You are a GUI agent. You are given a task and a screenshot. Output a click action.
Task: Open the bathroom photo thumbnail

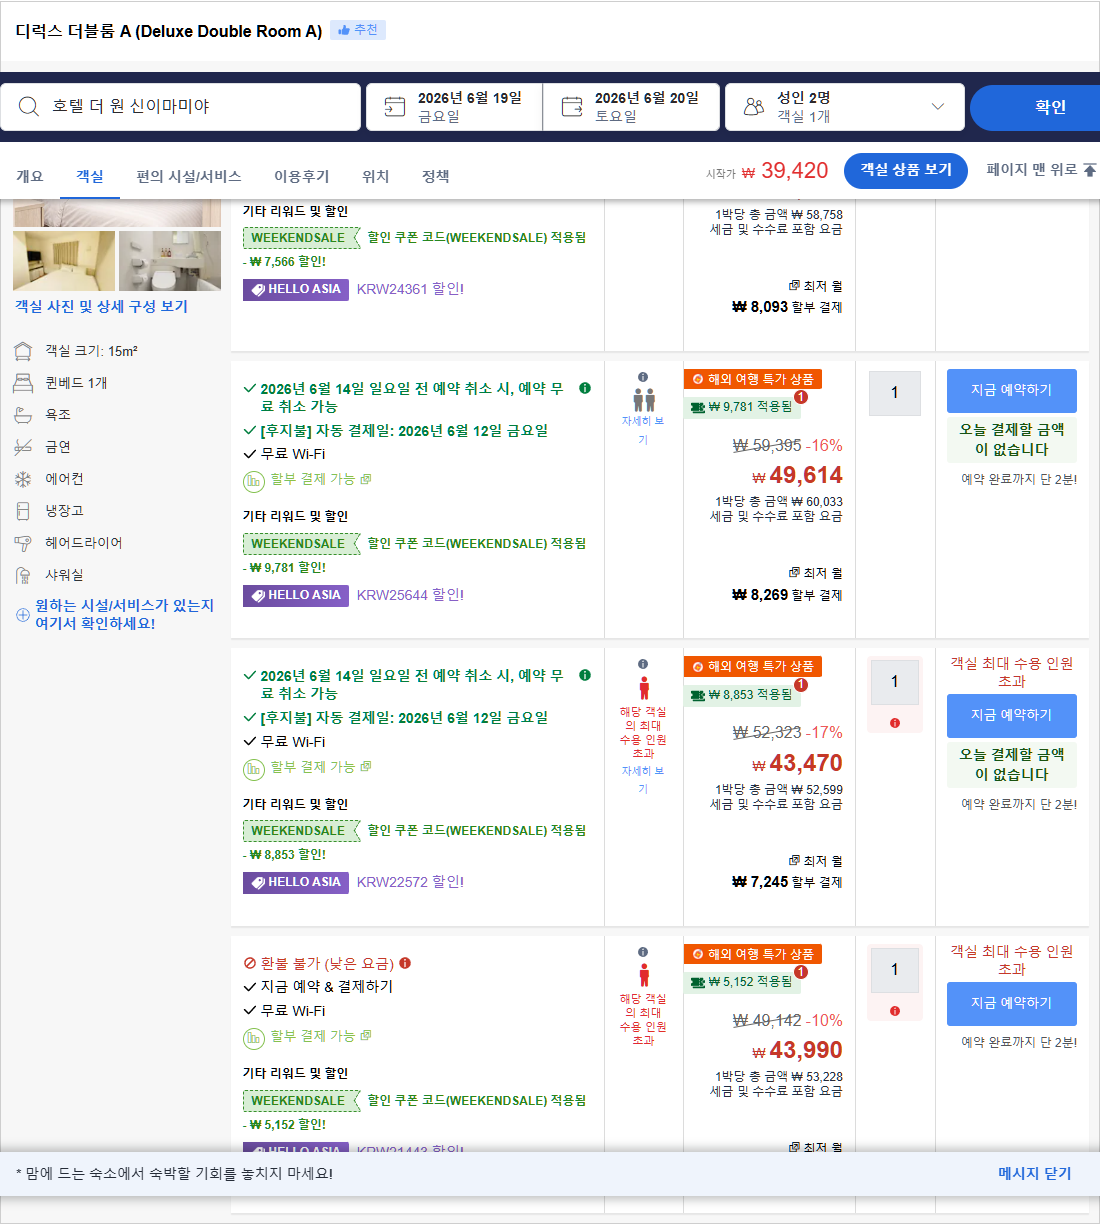point(170,260)
